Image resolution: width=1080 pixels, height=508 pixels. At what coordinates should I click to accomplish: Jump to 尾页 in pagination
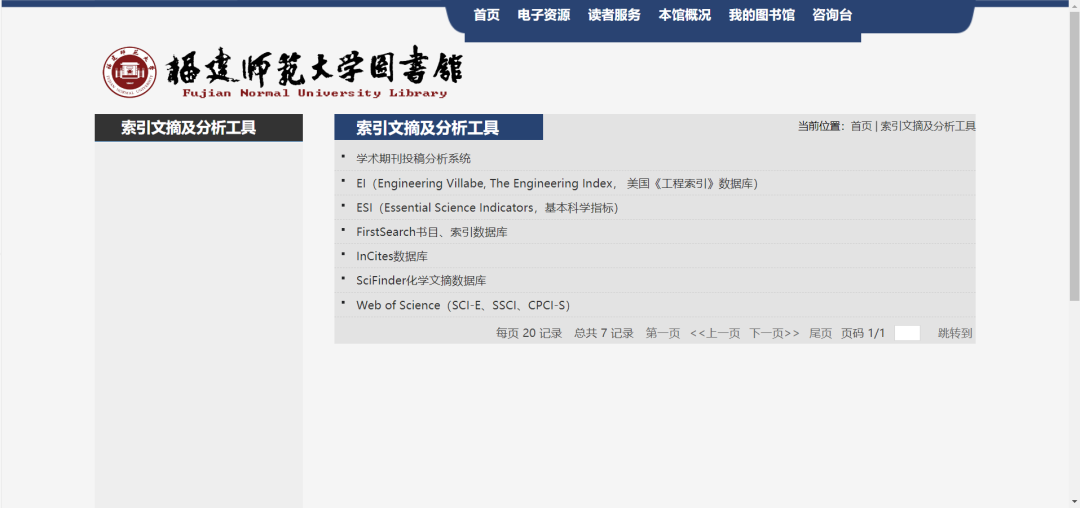(x=820, y=333)
